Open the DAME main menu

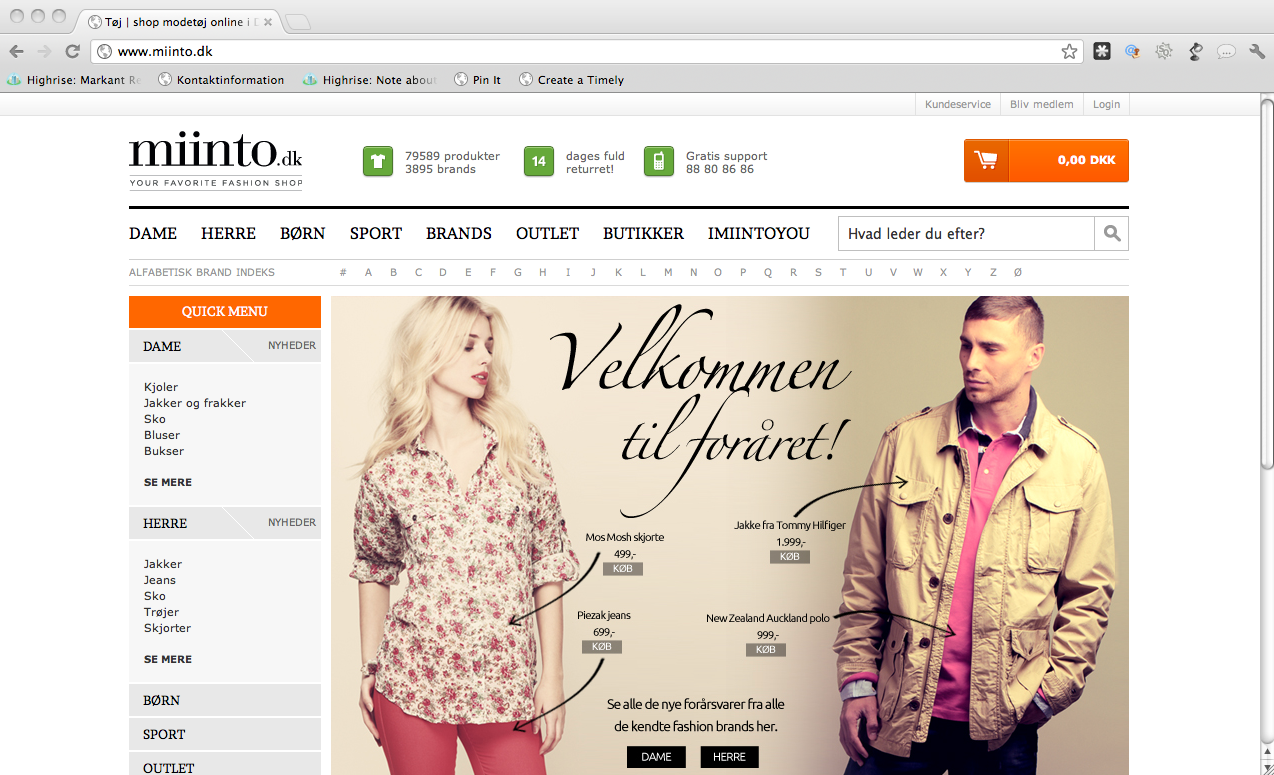point(153,233)
